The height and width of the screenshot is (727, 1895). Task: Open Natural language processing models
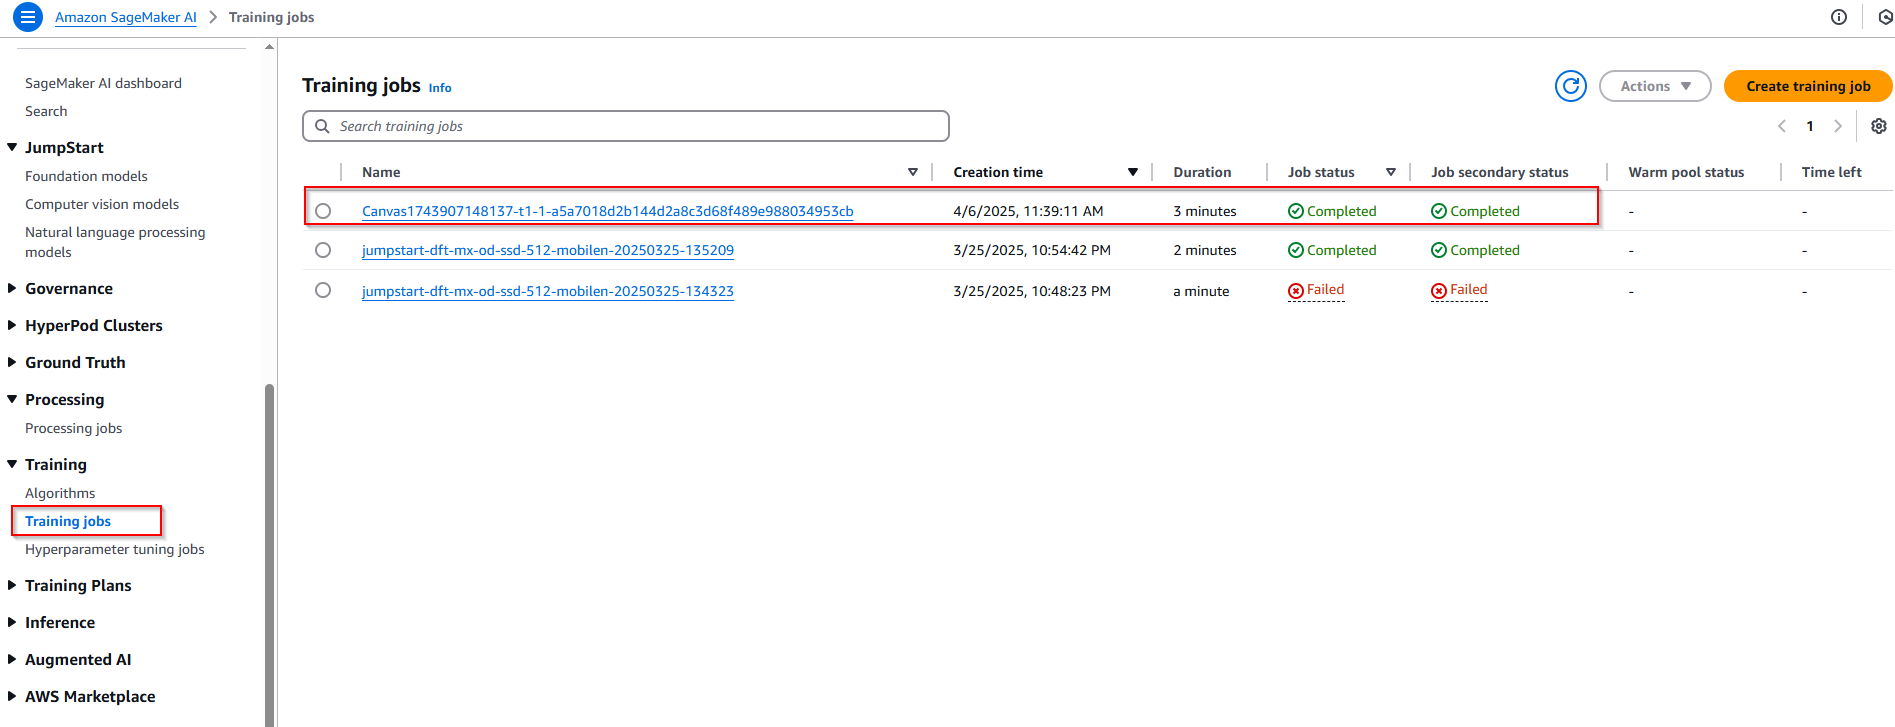click(115, 242)
